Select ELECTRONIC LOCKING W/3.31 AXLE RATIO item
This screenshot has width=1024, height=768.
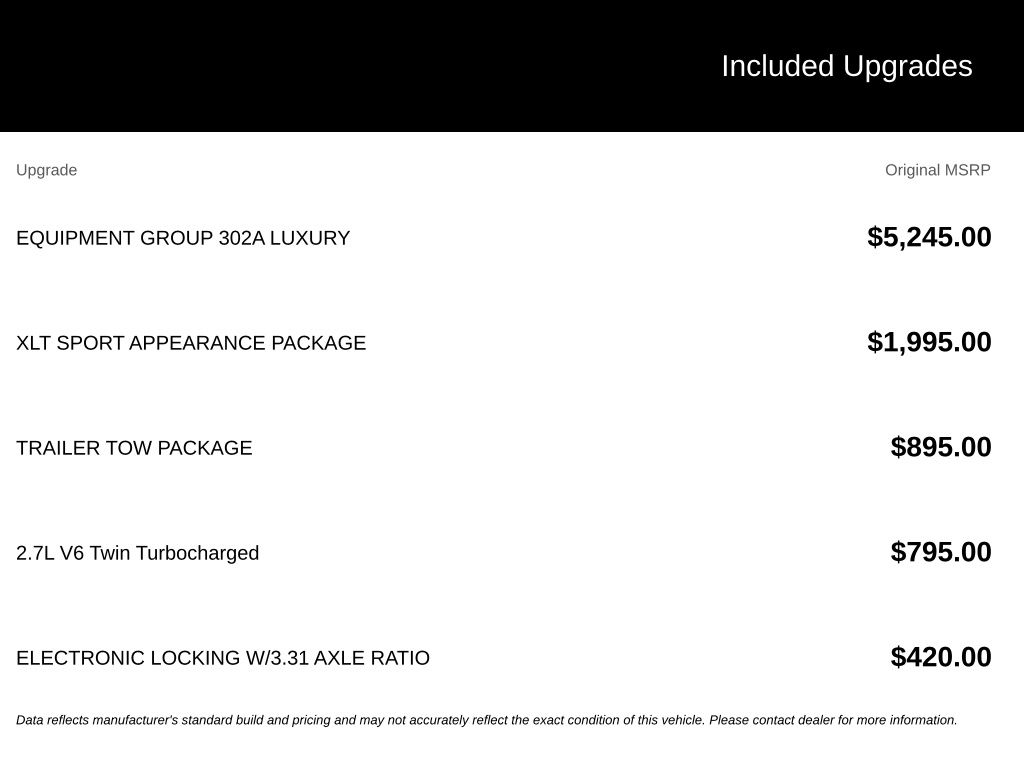coord(223,658)
